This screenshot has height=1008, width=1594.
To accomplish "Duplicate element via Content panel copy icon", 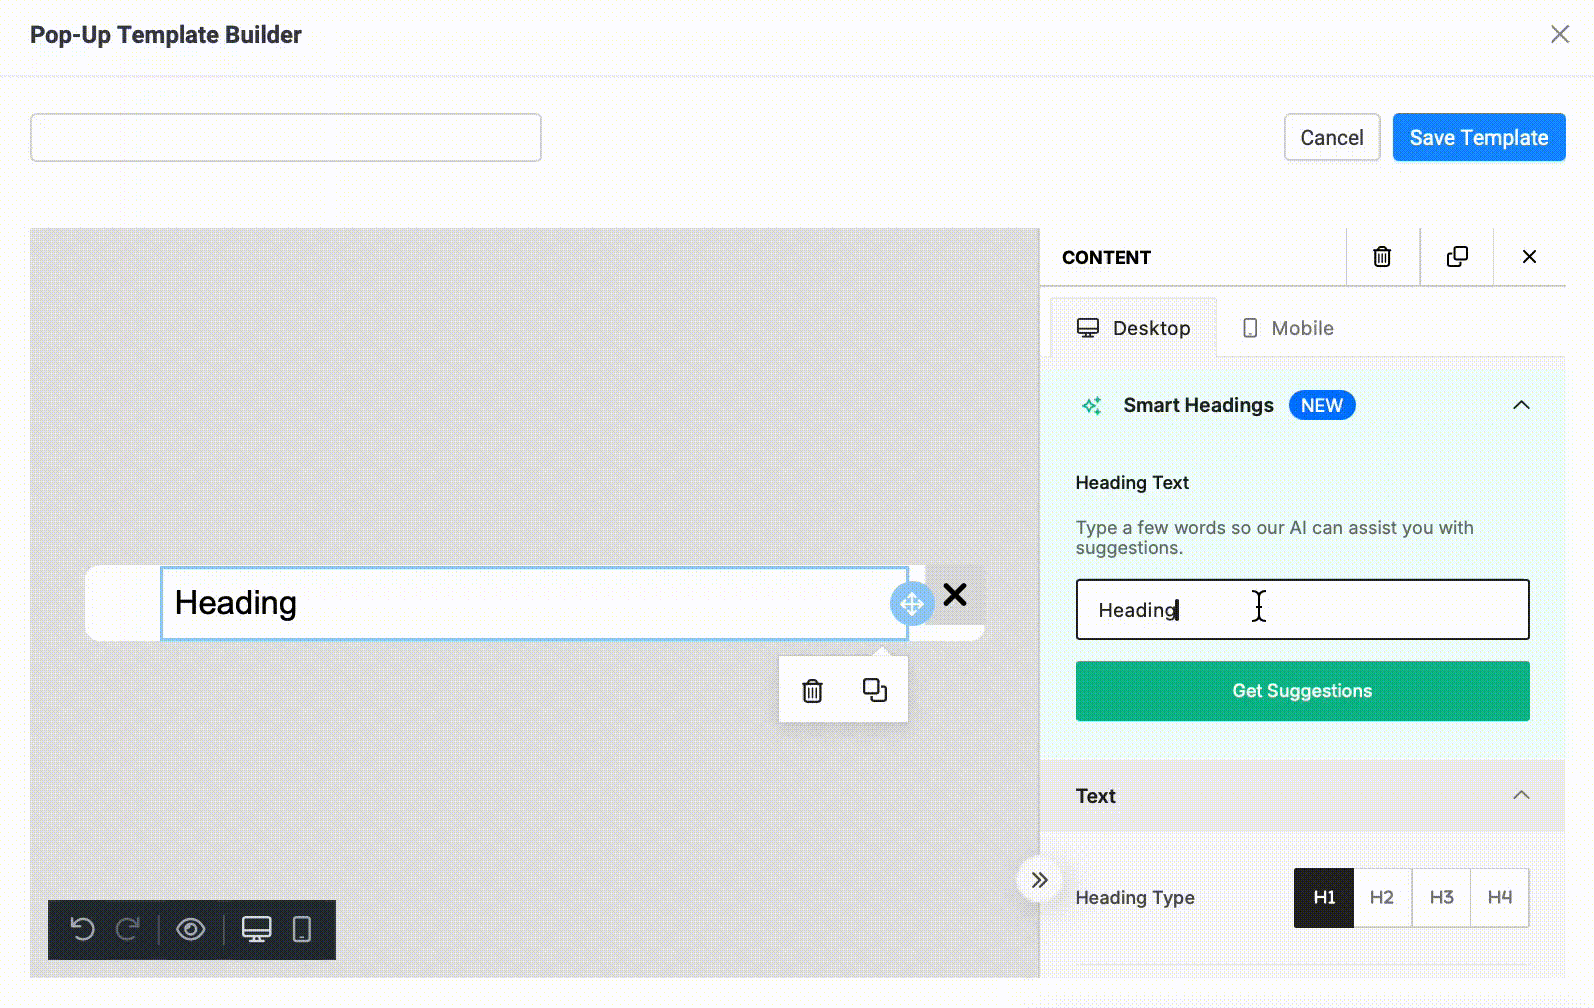I will pos(1457,257).
